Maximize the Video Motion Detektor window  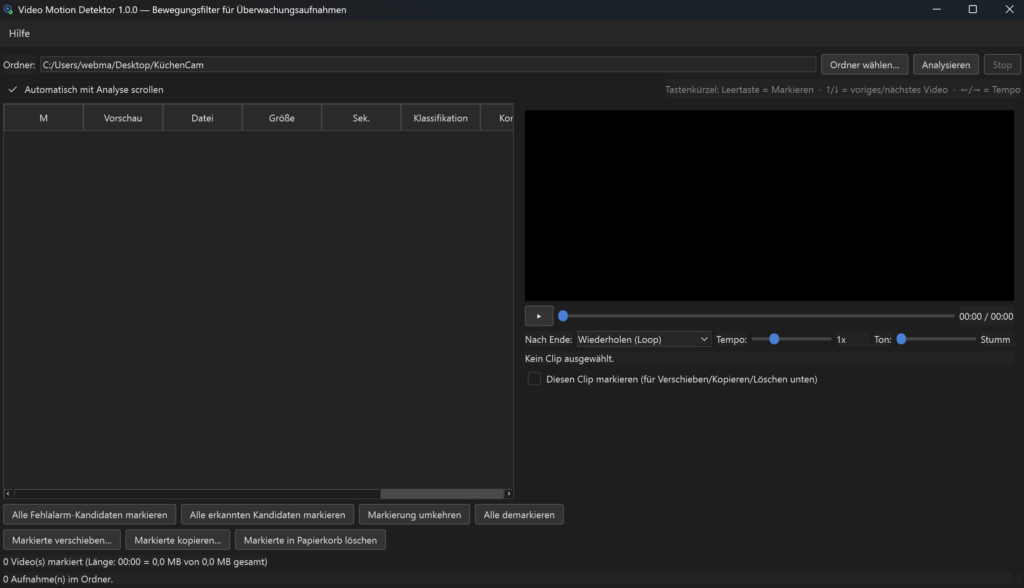point(972,10)
